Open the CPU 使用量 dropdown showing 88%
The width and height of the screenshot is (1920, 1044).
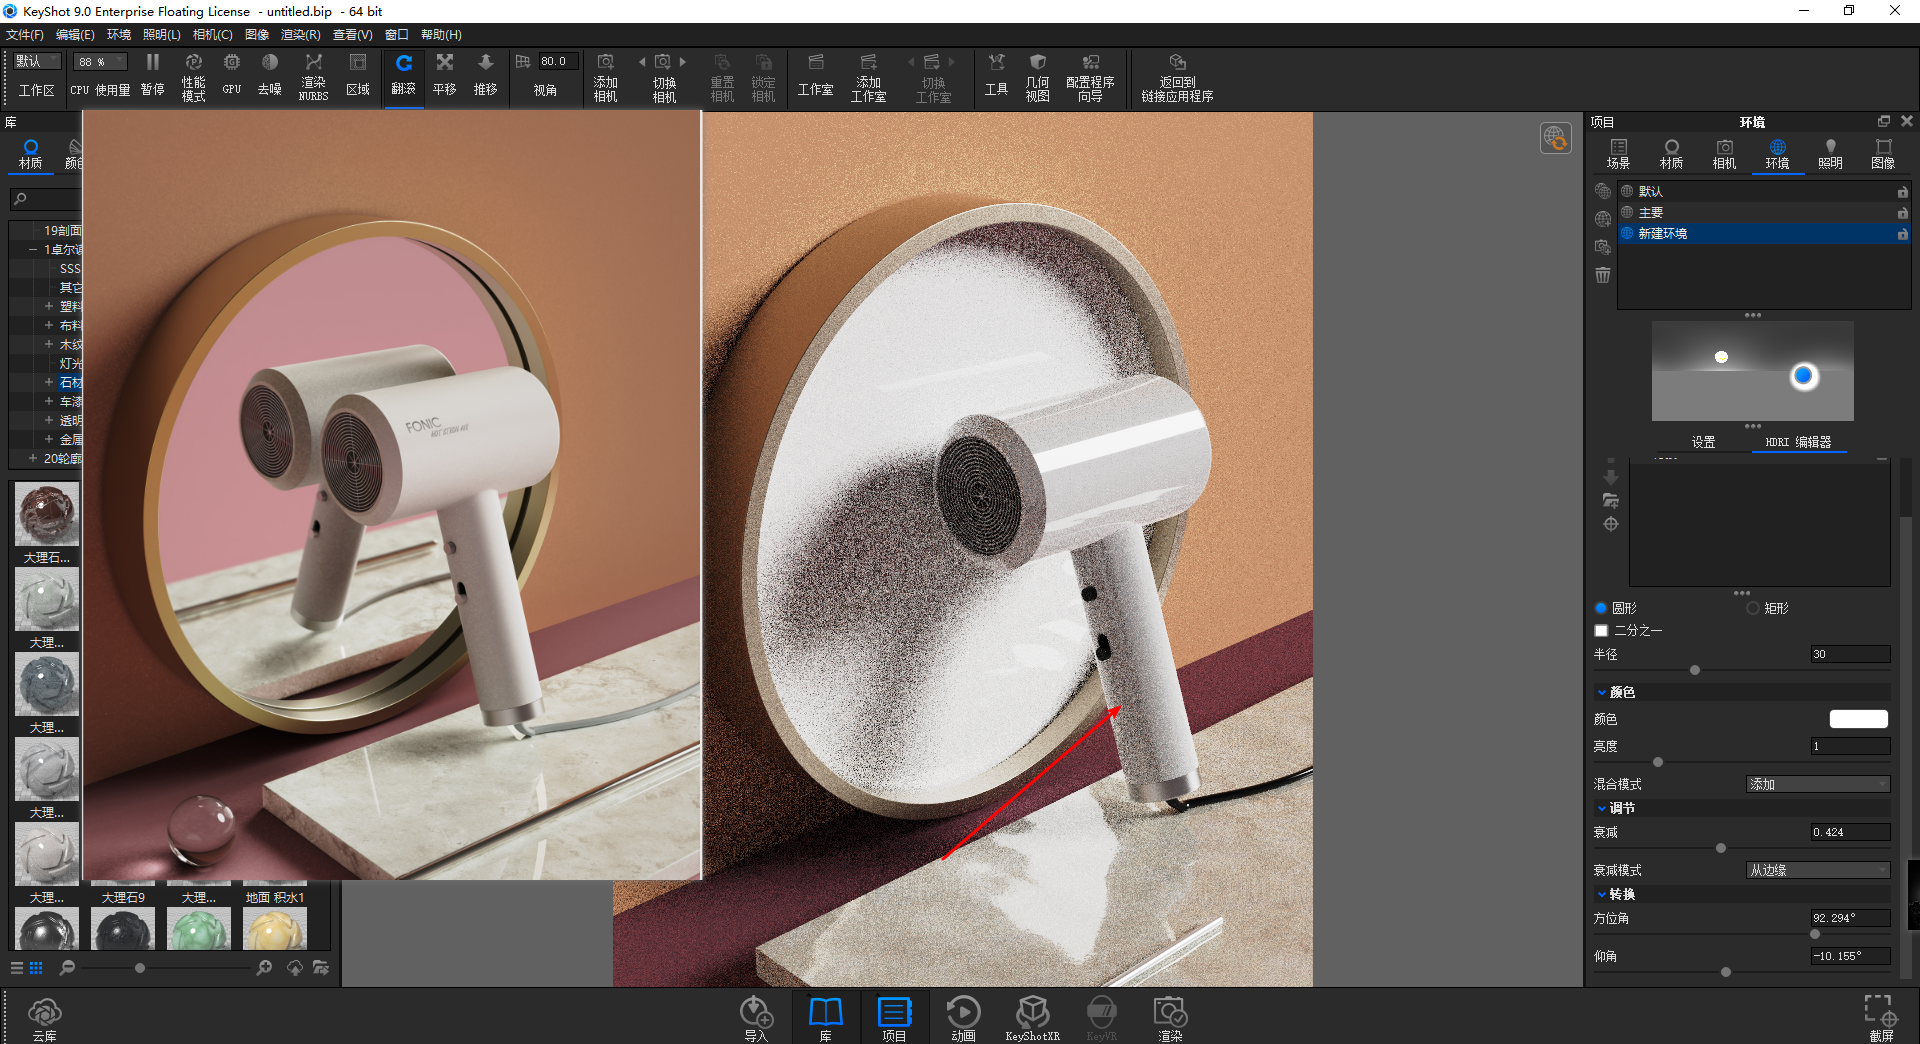click(100, 62)
